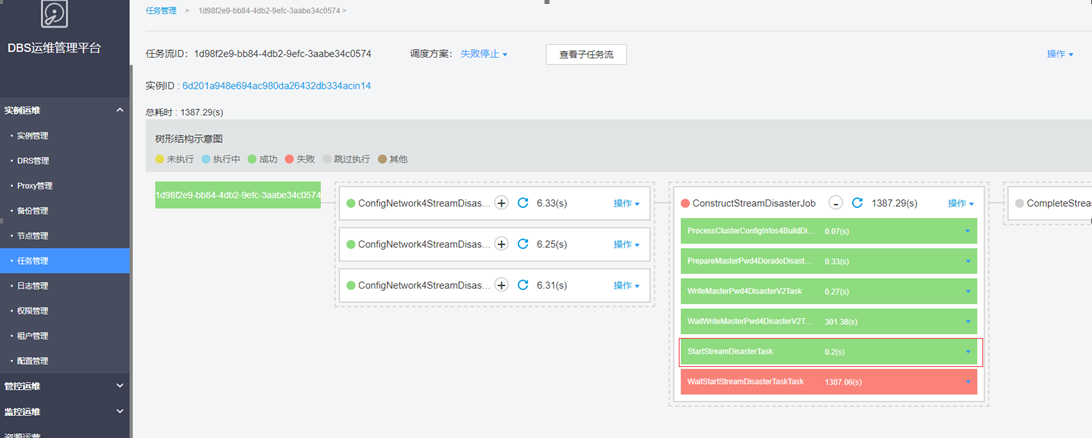Open dropdown arrow on WaitStartStreamDisasterTaskTask
Screen dimensions: 1092x438
click(x=968, y=382)
